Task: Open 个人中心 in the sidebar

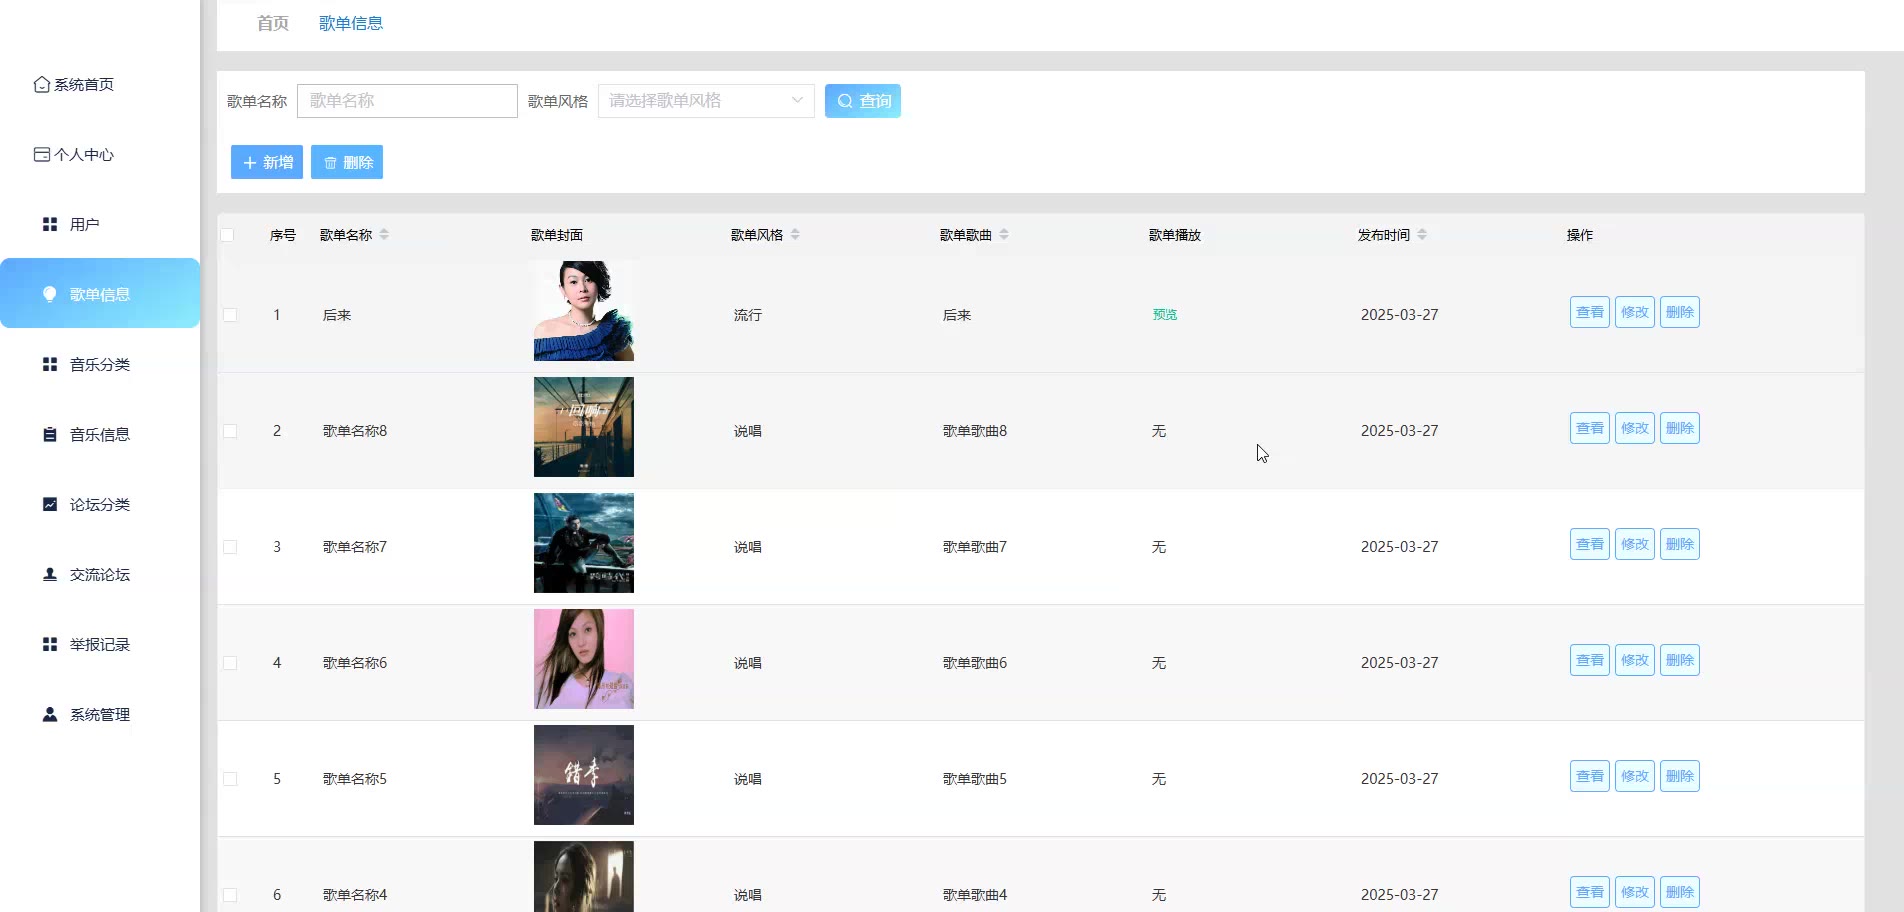Action: tap(100, 155)
